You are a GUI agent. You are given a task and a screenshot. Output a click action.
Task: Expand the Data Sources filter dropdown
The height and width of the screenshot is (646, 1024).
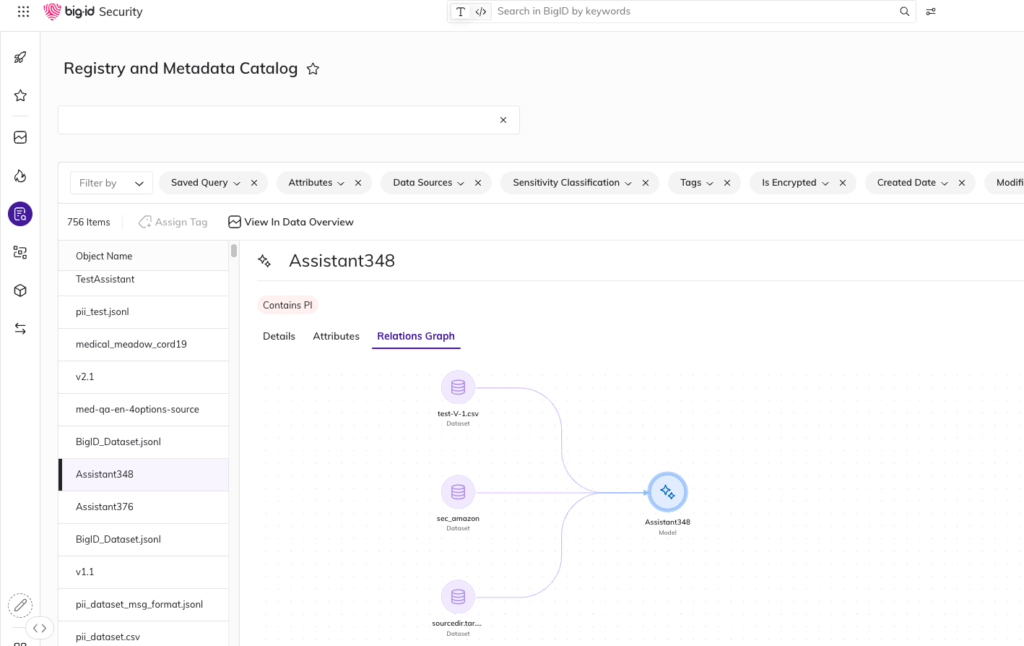point(428,183)
